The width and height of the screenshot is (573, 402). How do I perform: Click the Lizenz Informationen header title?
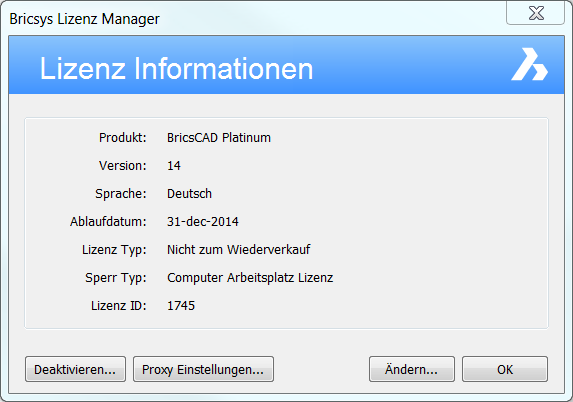point(176,68)
